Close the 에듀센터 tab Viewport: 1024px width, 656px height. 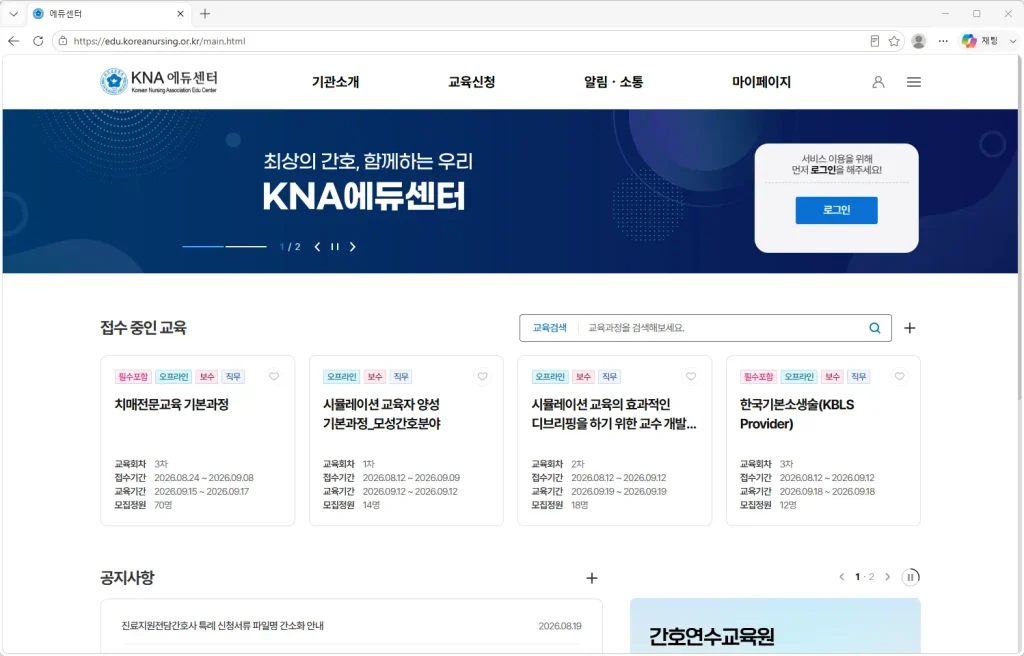pyautogui.click(x=180, y=13)
